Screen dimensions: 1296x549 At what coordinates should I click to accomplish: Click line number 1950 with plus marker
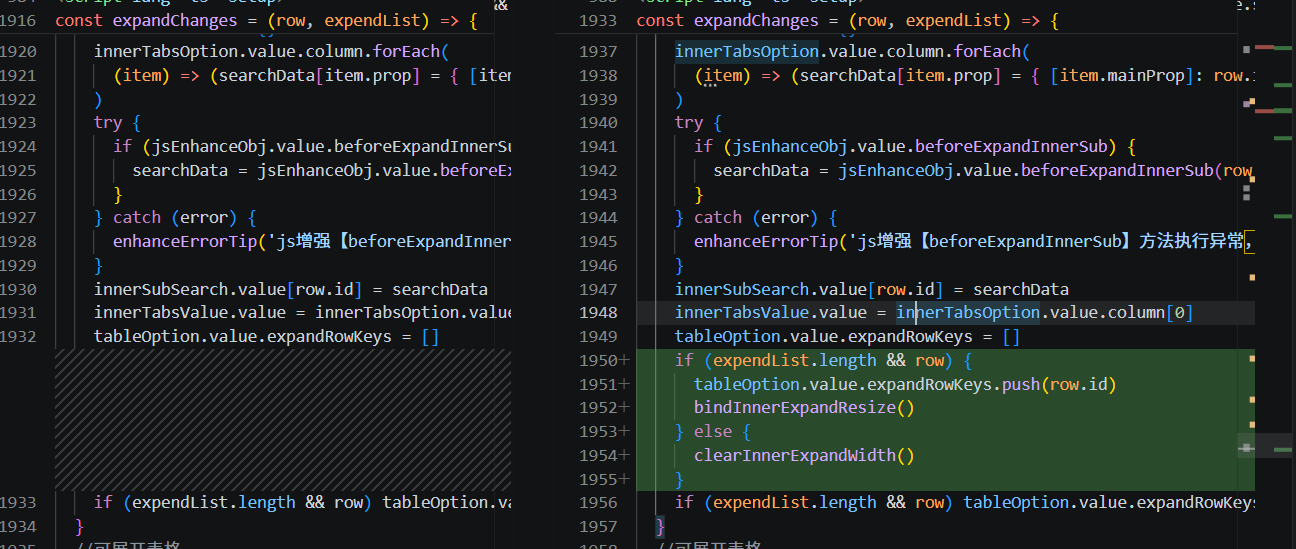(604, 360)
